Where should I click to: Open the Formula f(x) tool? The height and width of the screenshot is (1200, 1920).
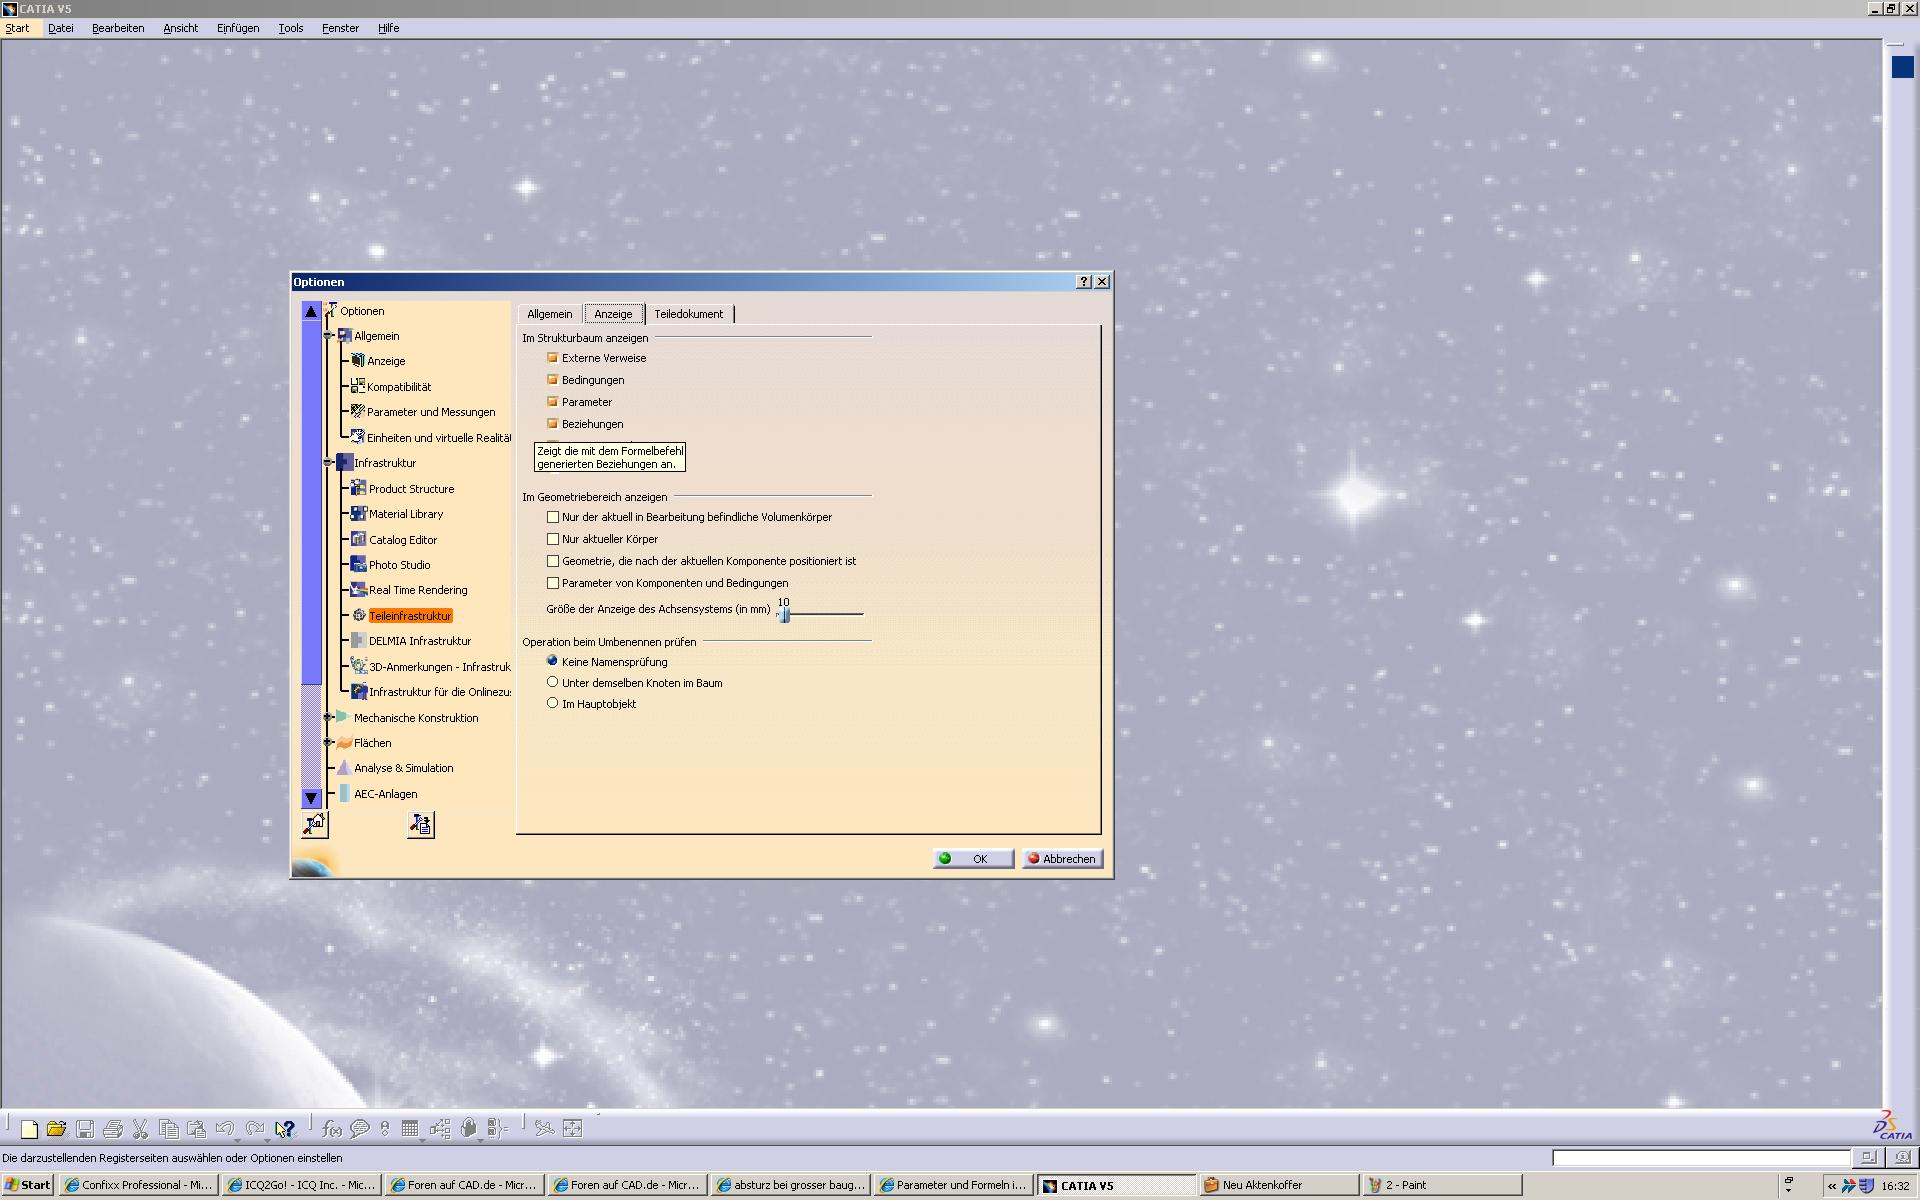point(332,1129)
